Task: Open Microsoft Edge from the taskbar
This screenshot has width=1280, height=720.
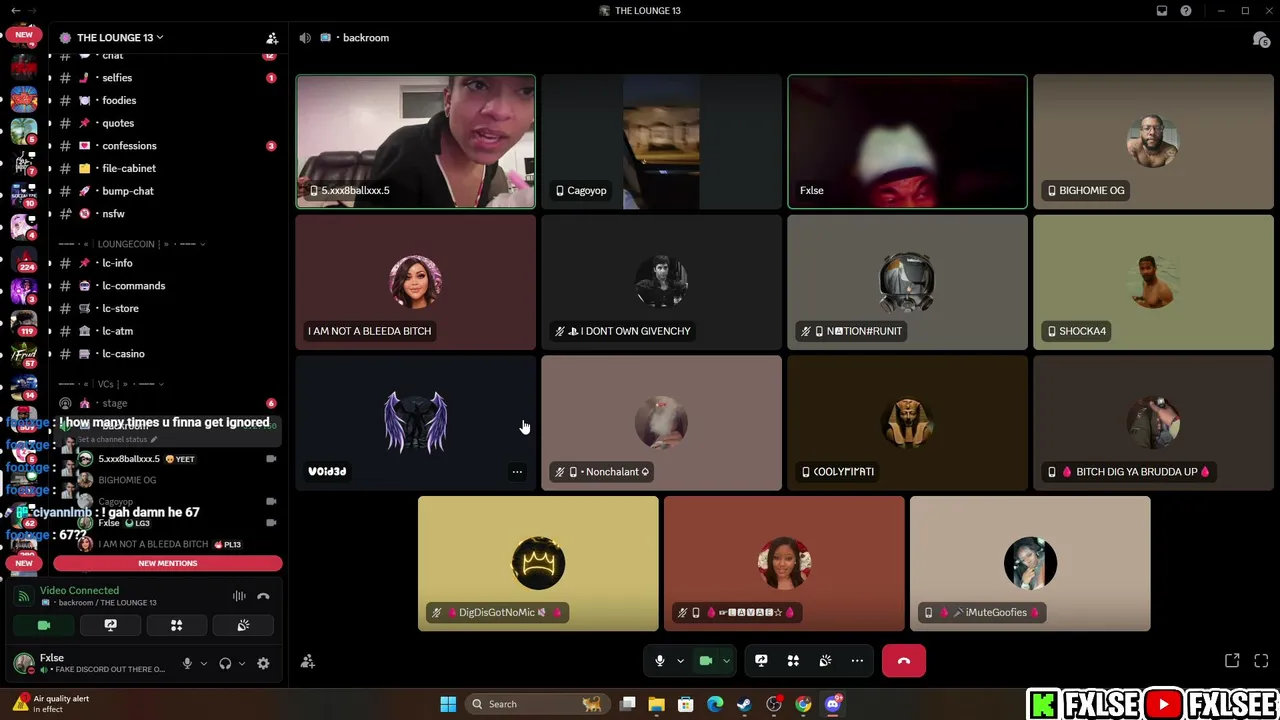Action: click(x=715, y=704)
